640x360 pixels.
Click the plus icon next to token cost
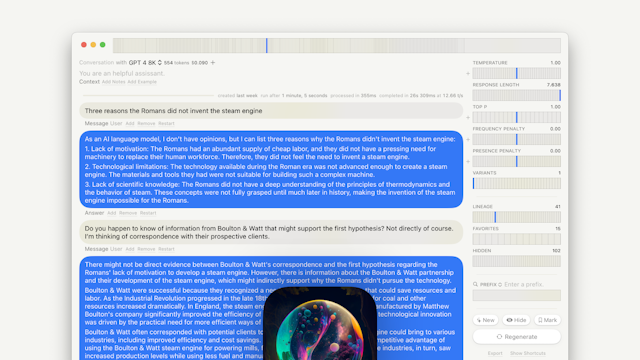click(213, 62)
